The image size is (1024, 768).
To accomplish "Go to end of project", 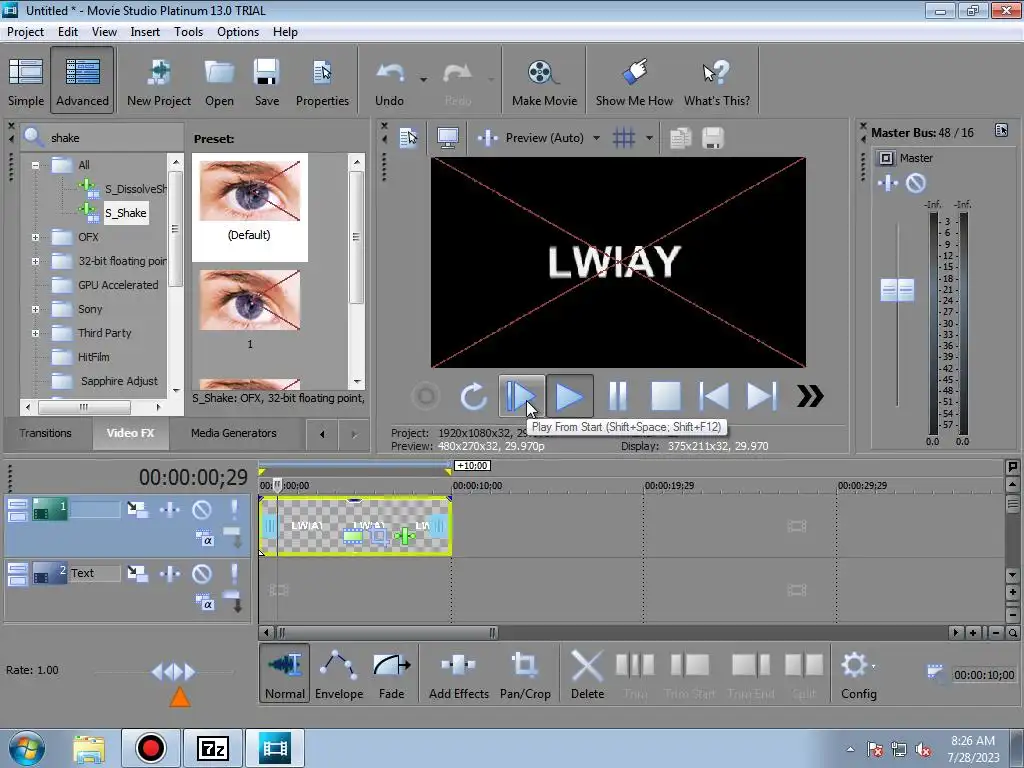I will (x=762, y=396).
